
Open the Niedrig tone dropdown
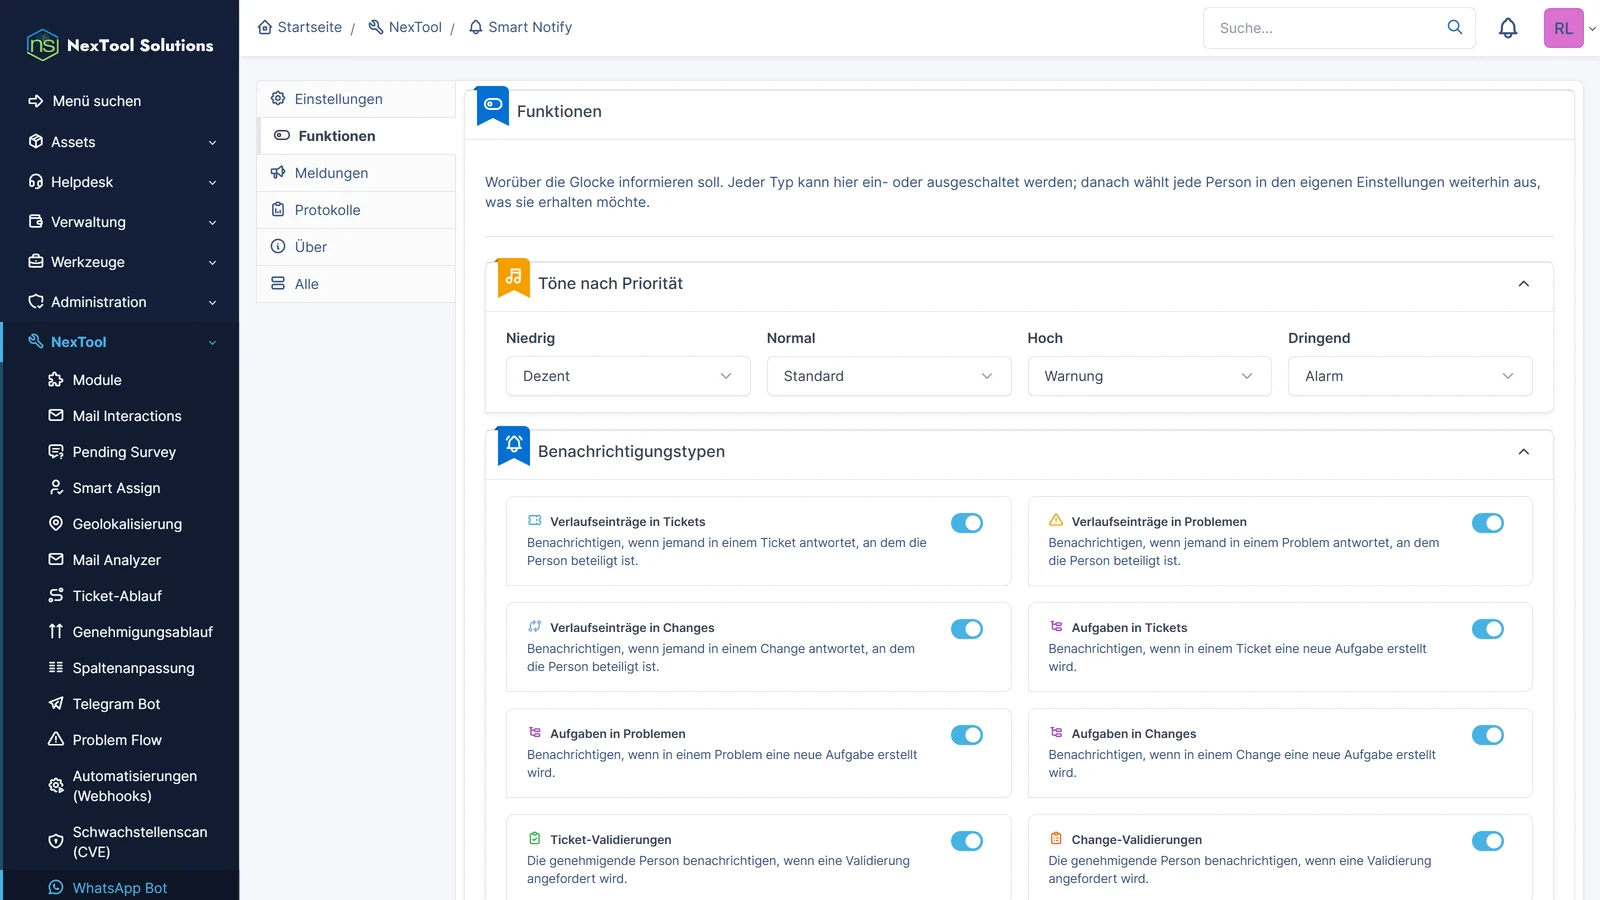[628, 376]
